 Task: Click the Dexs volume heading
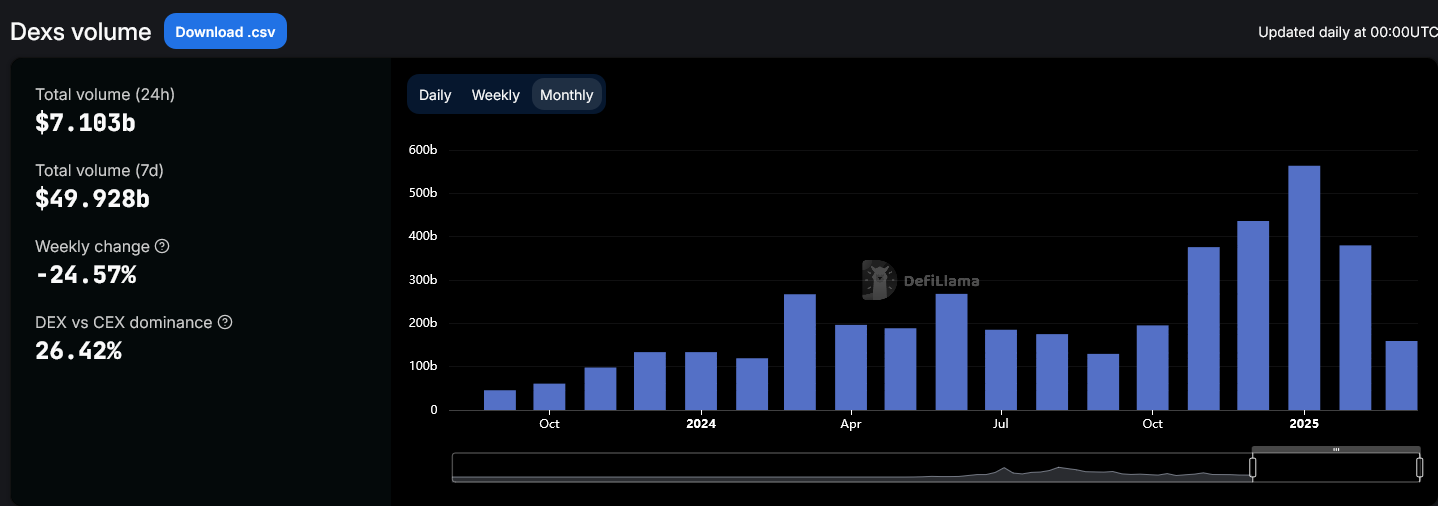click(x=80, y=31)
